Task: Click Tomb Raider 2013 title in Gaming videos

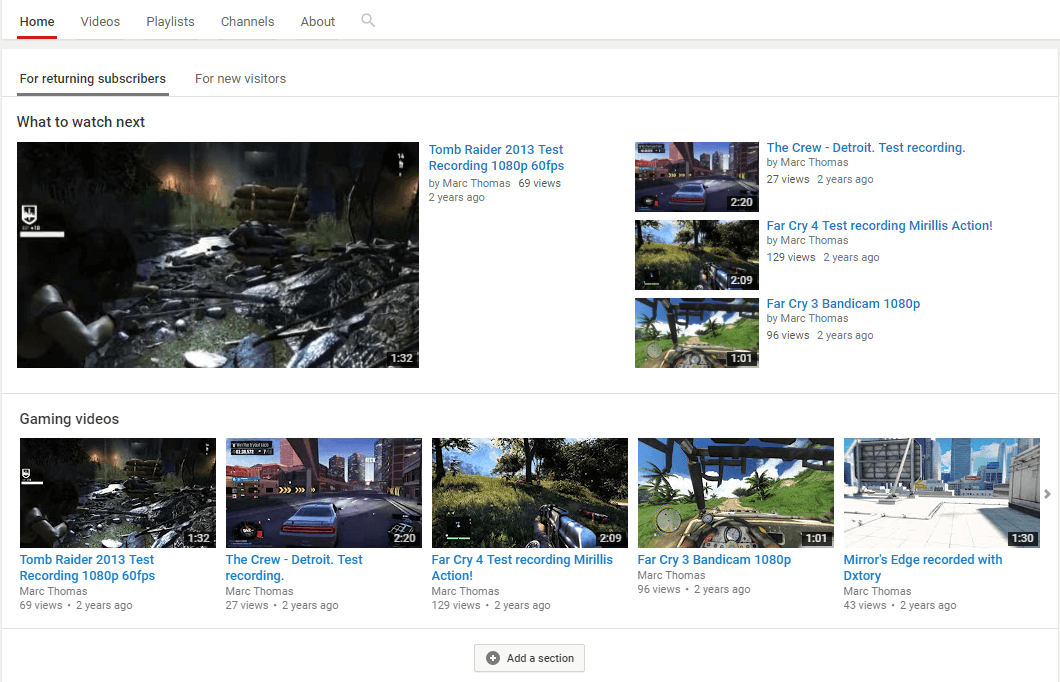Action: coord(87,568)
